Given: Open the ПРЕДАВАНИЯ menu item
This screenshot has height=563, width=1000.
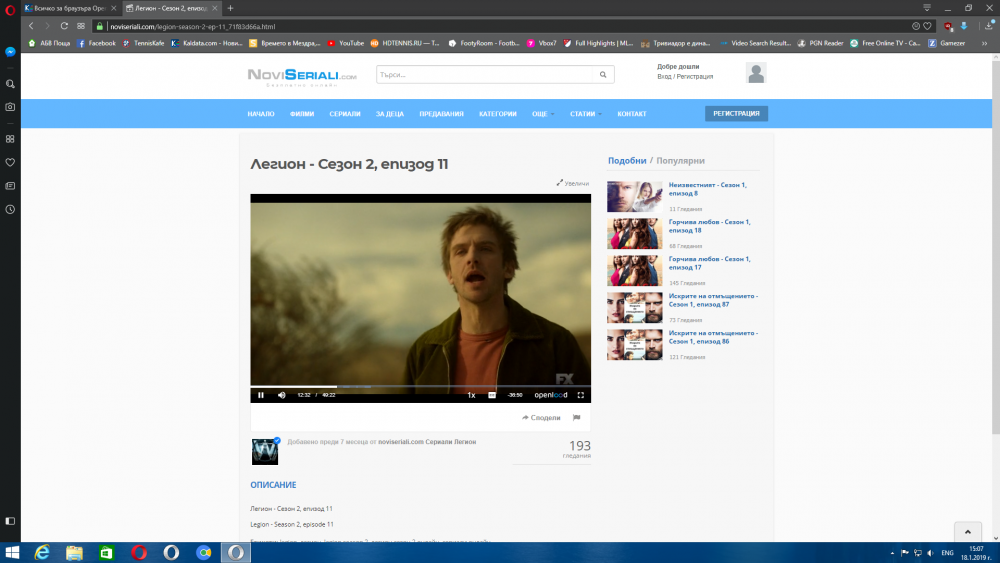Looking at the screenshot, I should pyautogui.click(x=441, y=113).
